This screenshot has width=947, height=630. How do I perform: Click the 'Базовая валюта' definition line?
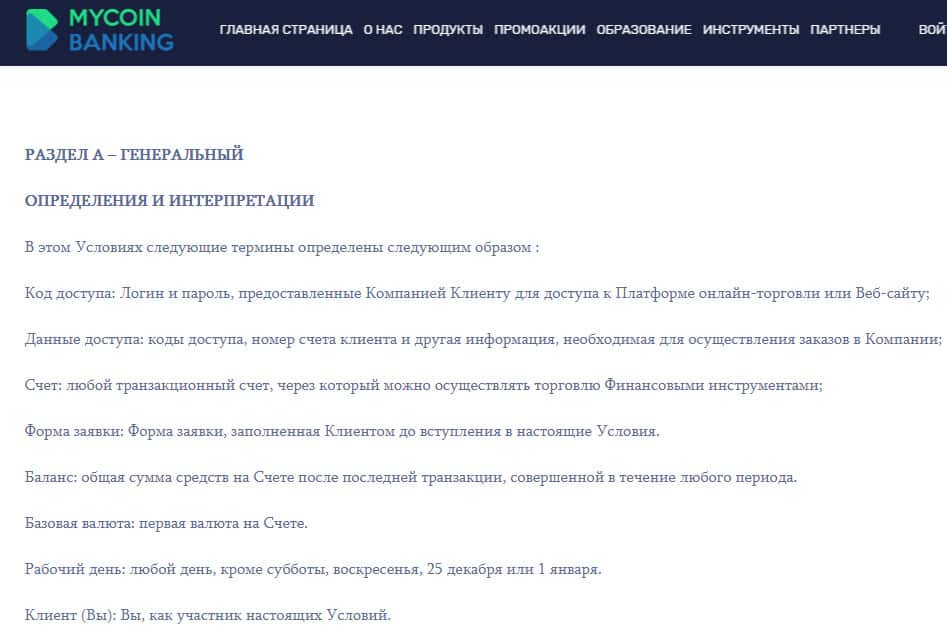click(x=166, y=523)
